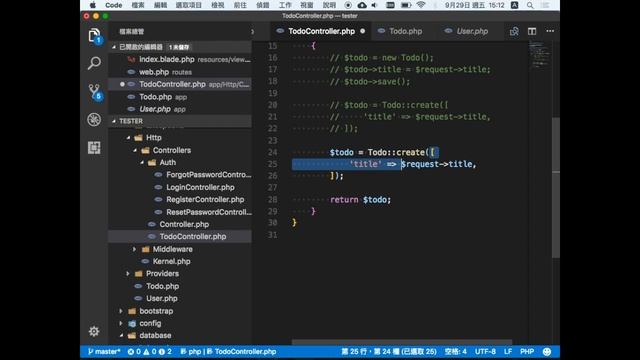The image size is (640, 360).
Task: Open the Extensions view in activity bar
Action: tap(94, 147)
